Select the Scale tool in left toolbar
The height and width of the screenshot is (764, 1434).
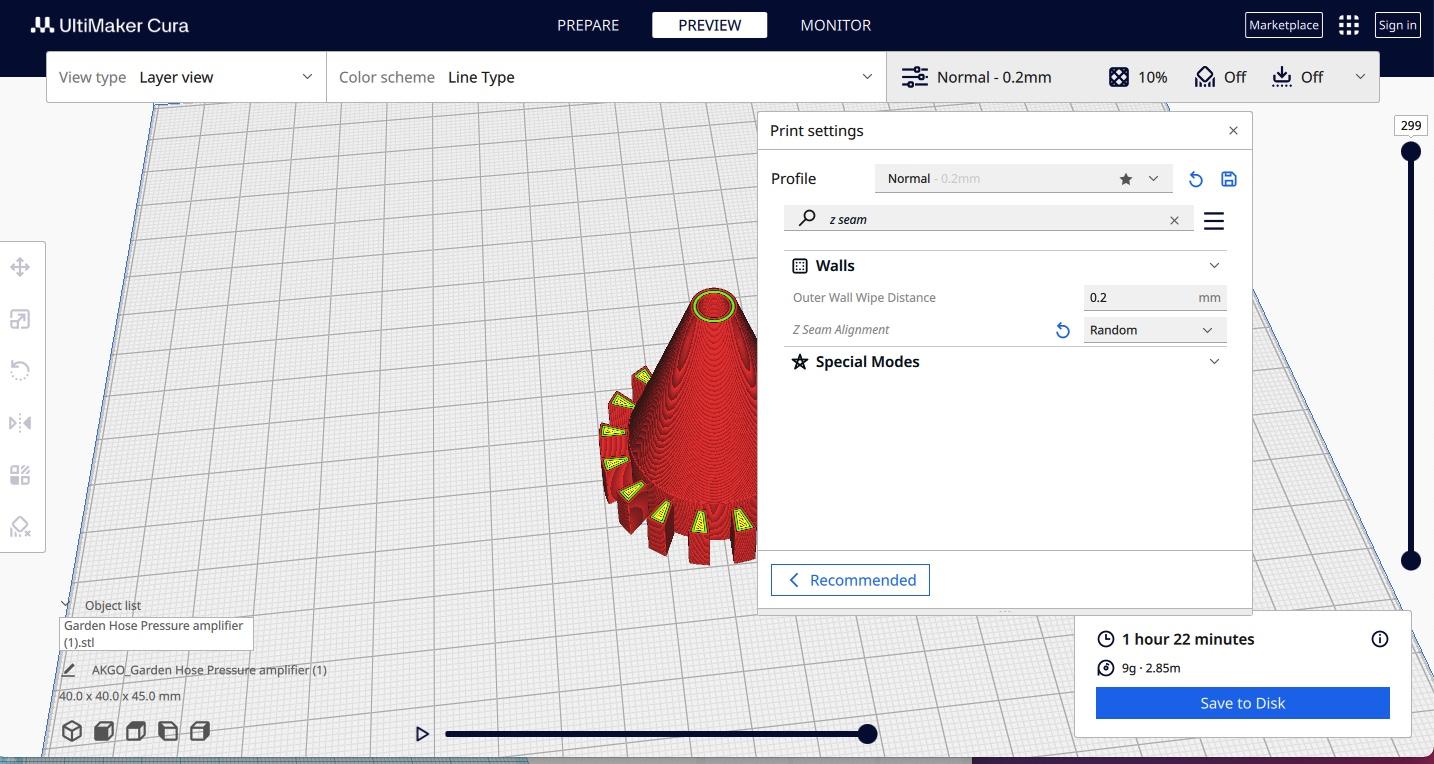pos(20,319)
